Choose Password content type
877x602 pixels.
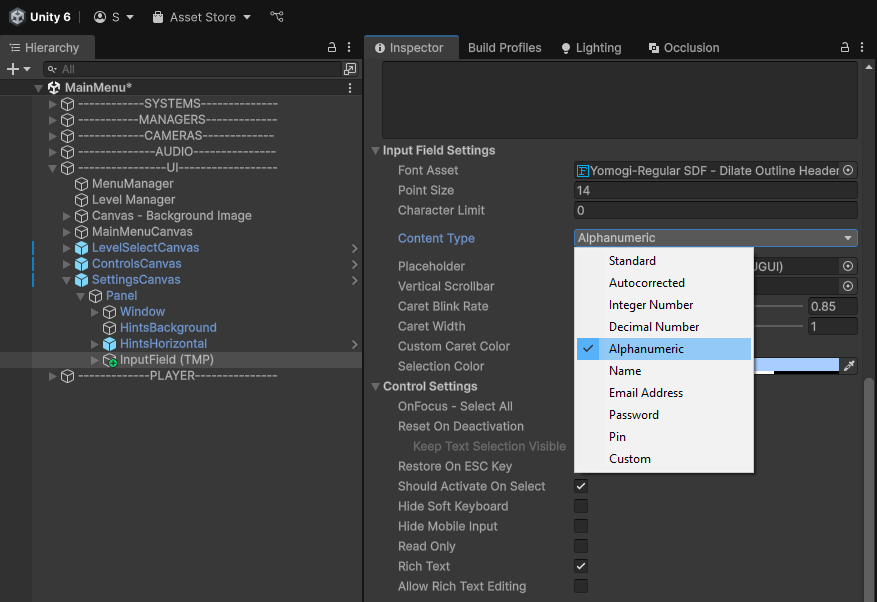tap(664, 415)
